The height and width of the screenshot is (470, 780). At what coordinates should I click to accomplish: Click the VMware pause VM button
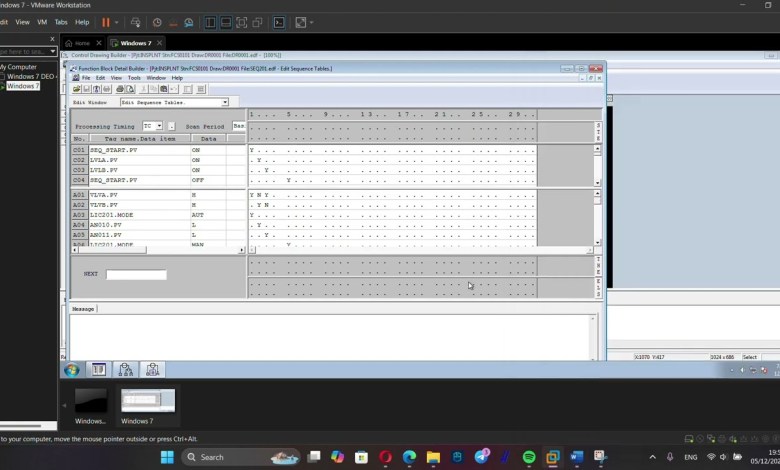click(x=105, y=22)
